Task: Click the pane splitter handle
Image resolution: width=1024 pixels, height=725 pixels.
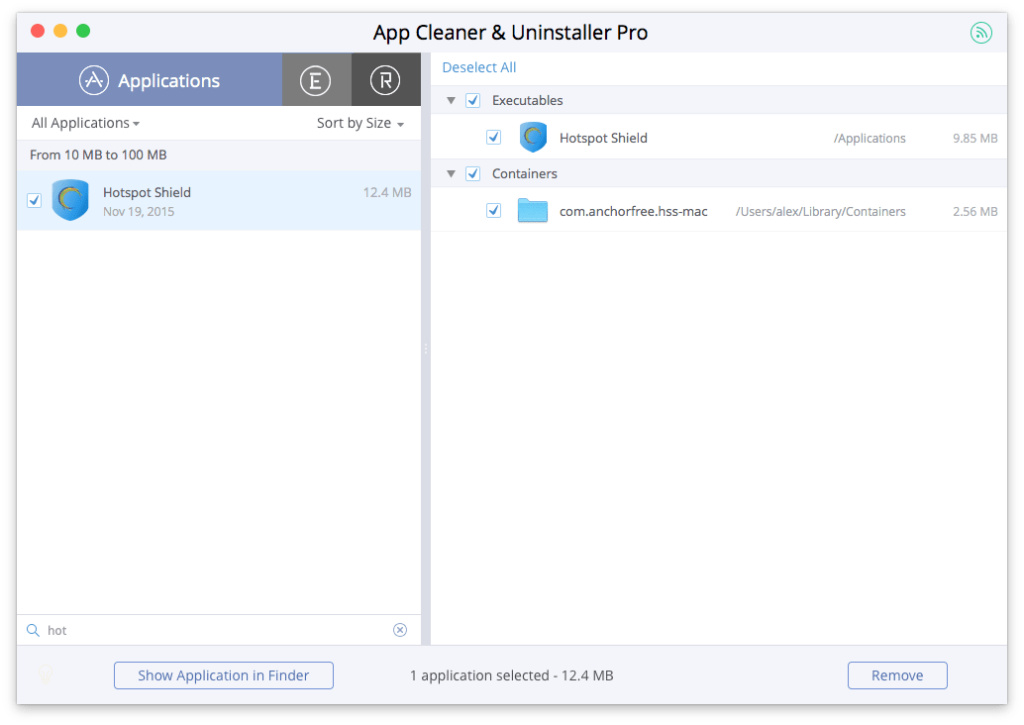Action: click(426, 349)
